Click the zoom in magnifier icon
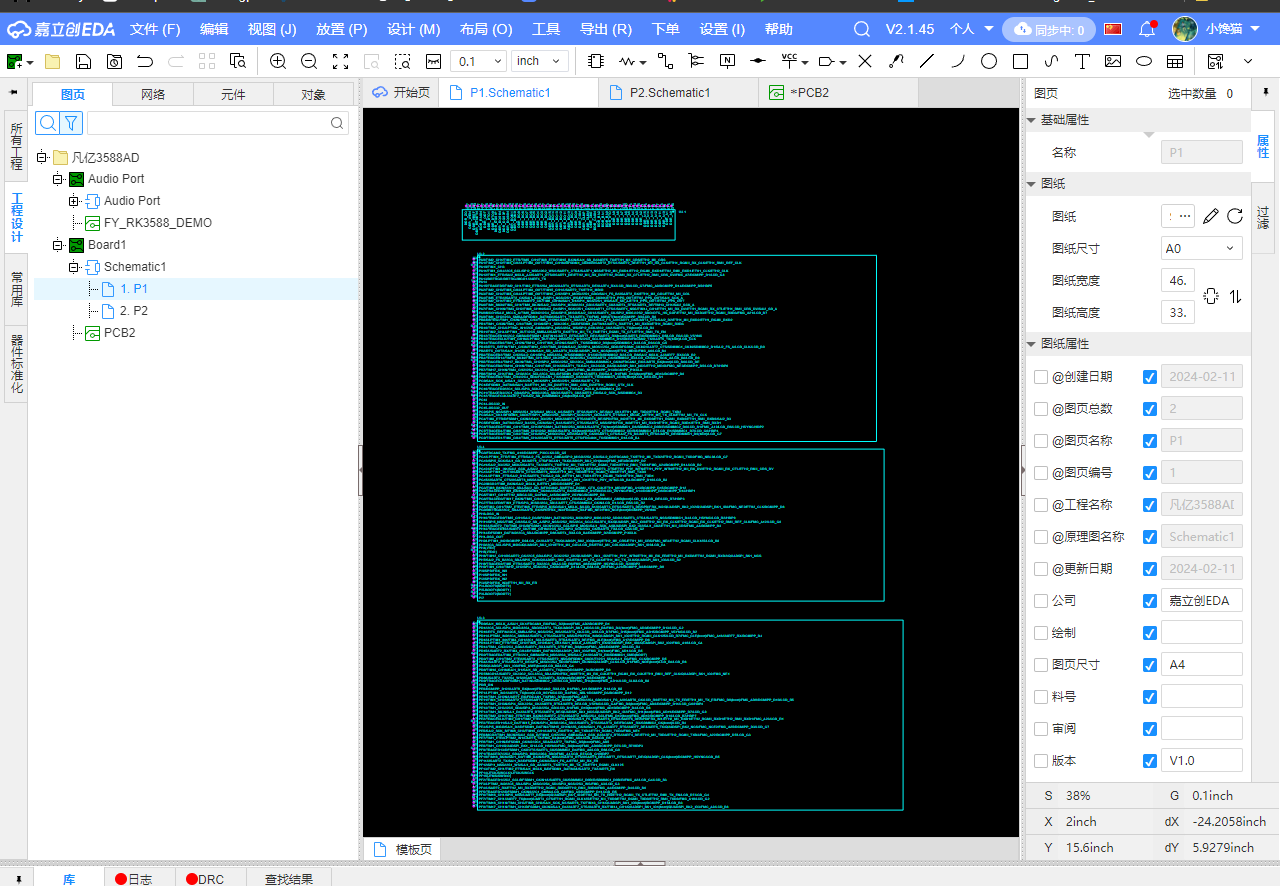 pos(278,61)
